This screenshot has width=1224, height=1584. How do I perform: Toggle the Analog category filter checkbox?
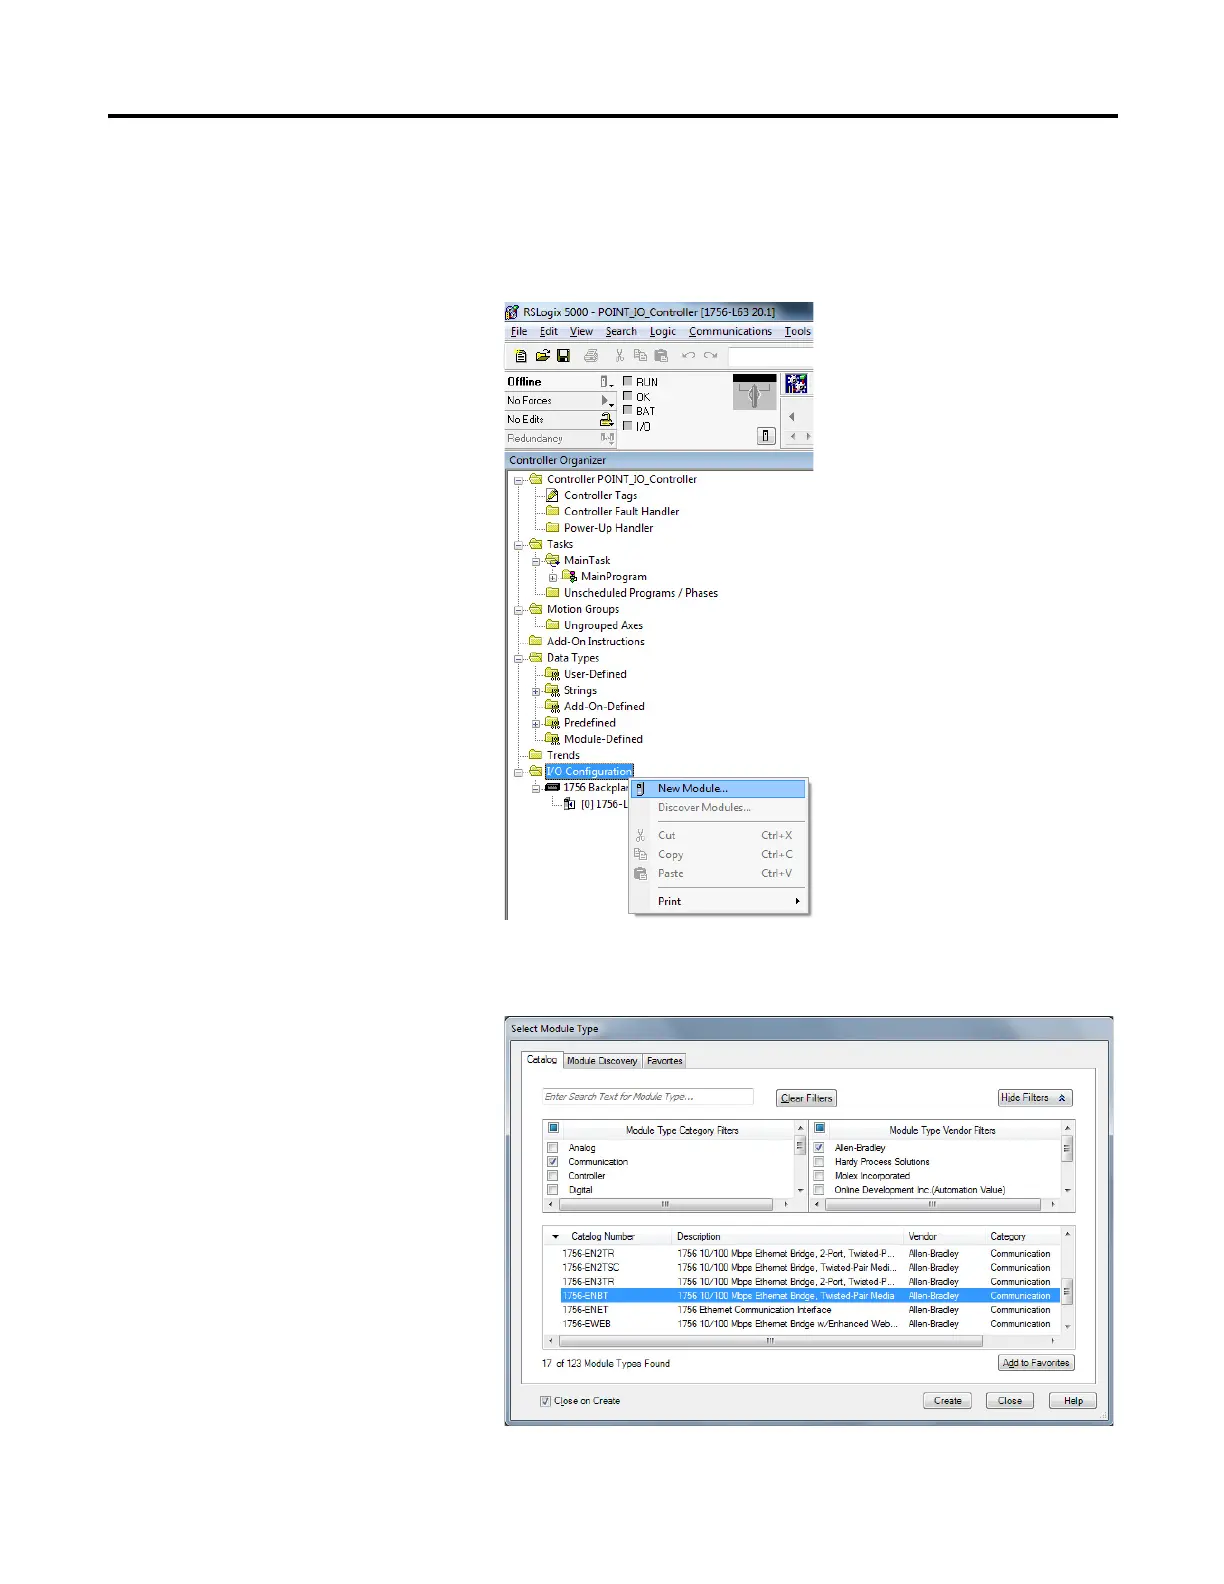(x=552, y=1148)
